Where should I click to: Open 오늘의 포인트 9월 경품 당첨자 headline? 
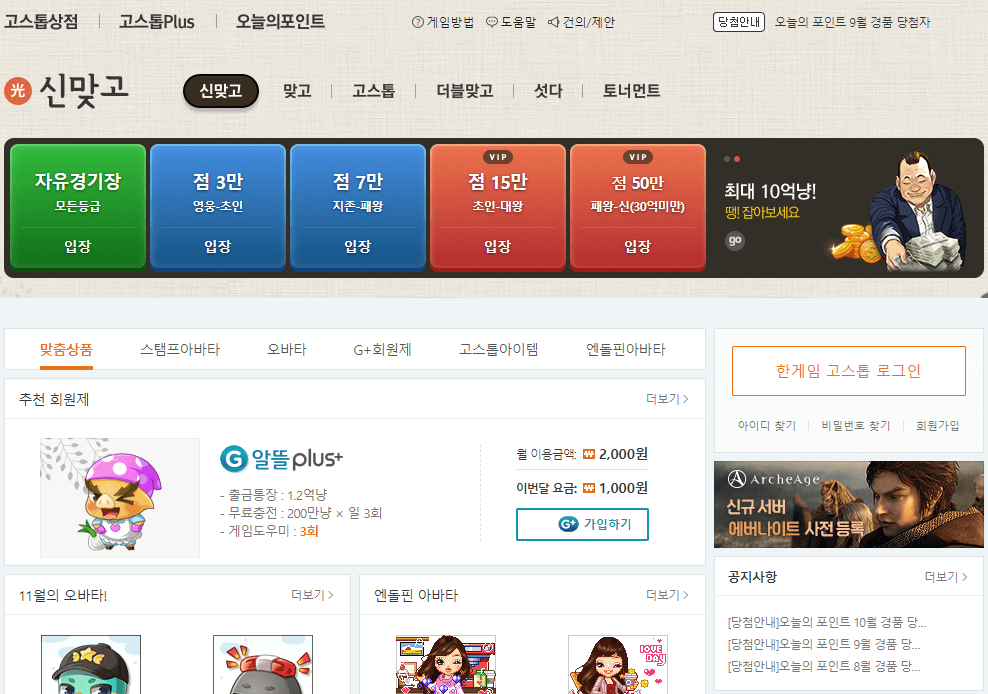(x=853, y=22)
